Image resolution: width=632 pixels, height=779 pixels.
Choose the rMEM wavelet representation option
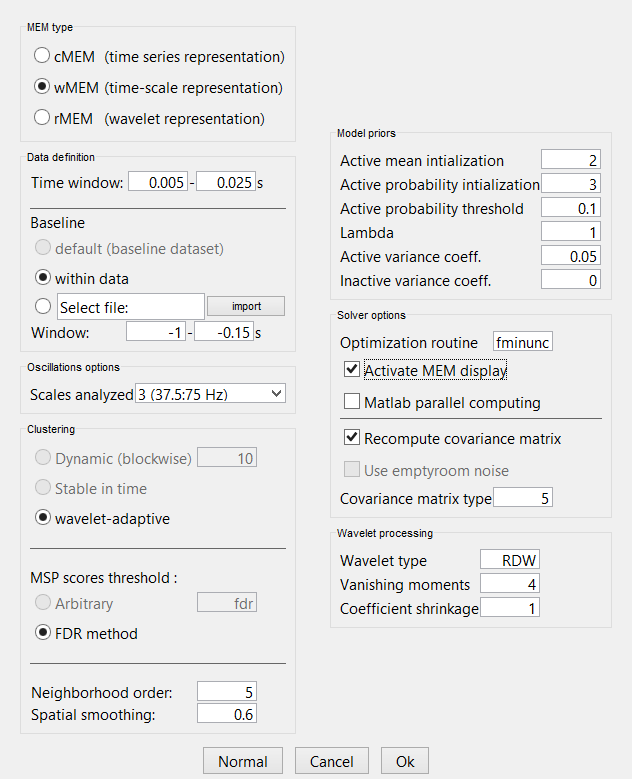pos(42,118)
